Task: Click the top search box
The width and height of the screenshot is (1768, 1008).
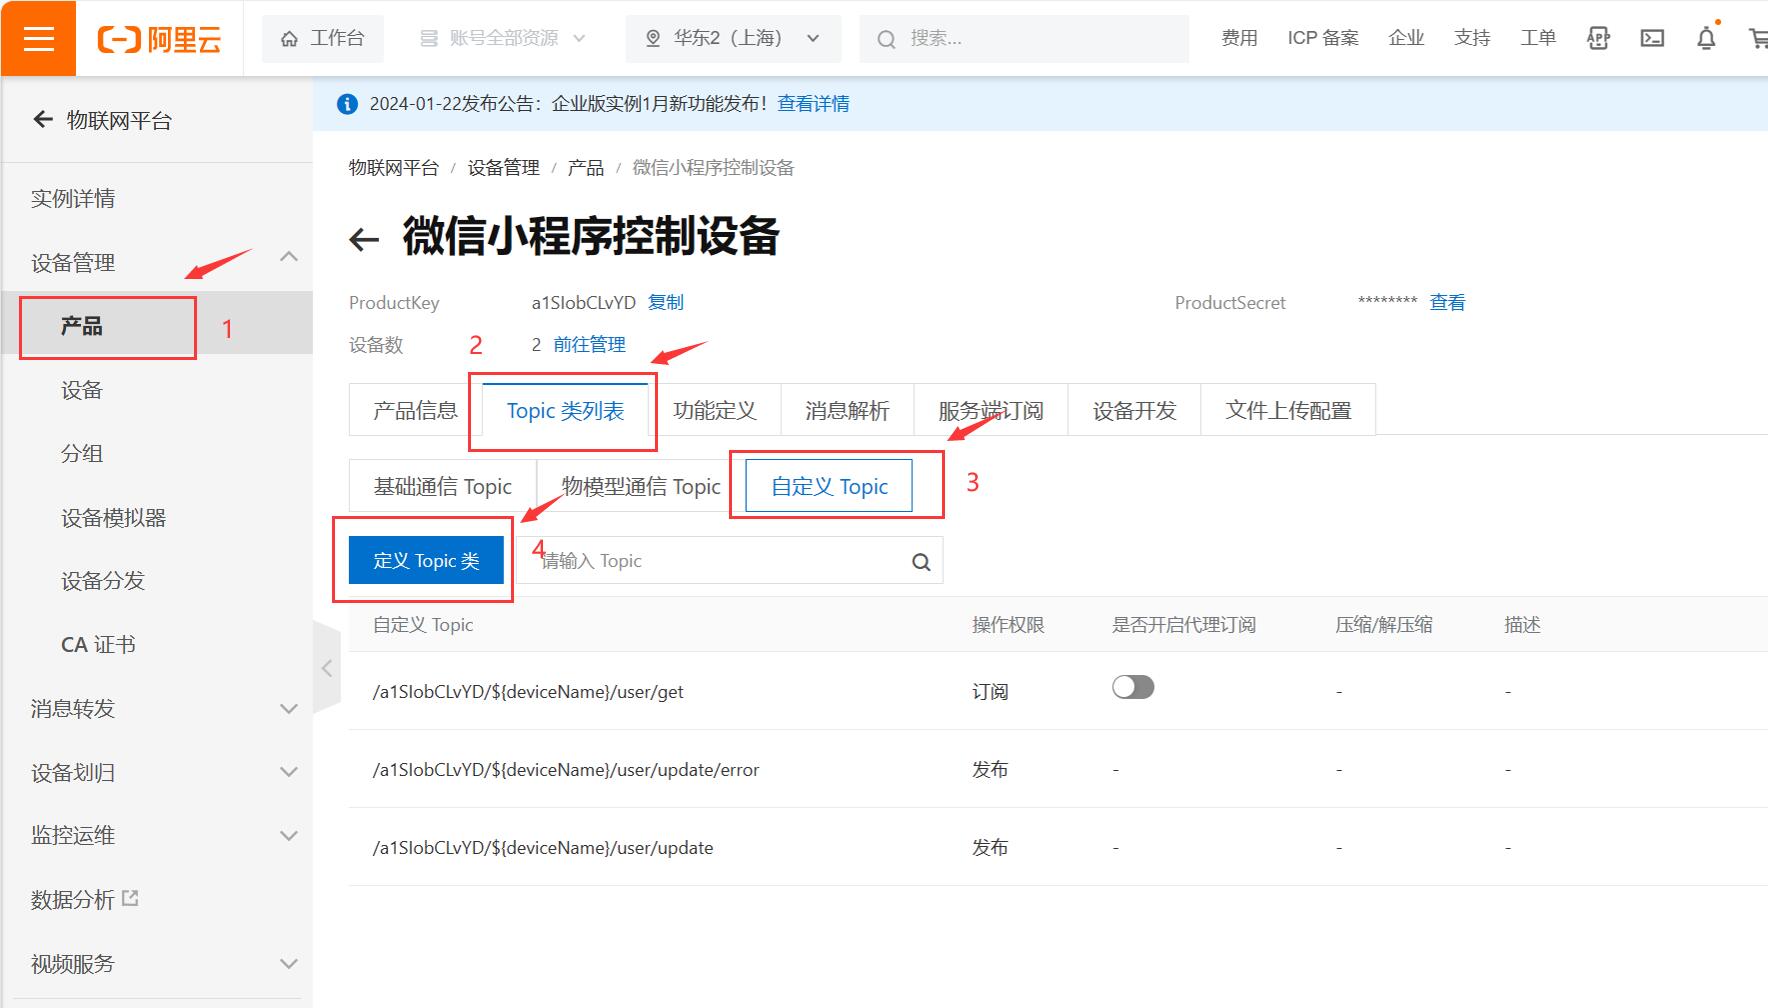Action: coord(1024,38)
